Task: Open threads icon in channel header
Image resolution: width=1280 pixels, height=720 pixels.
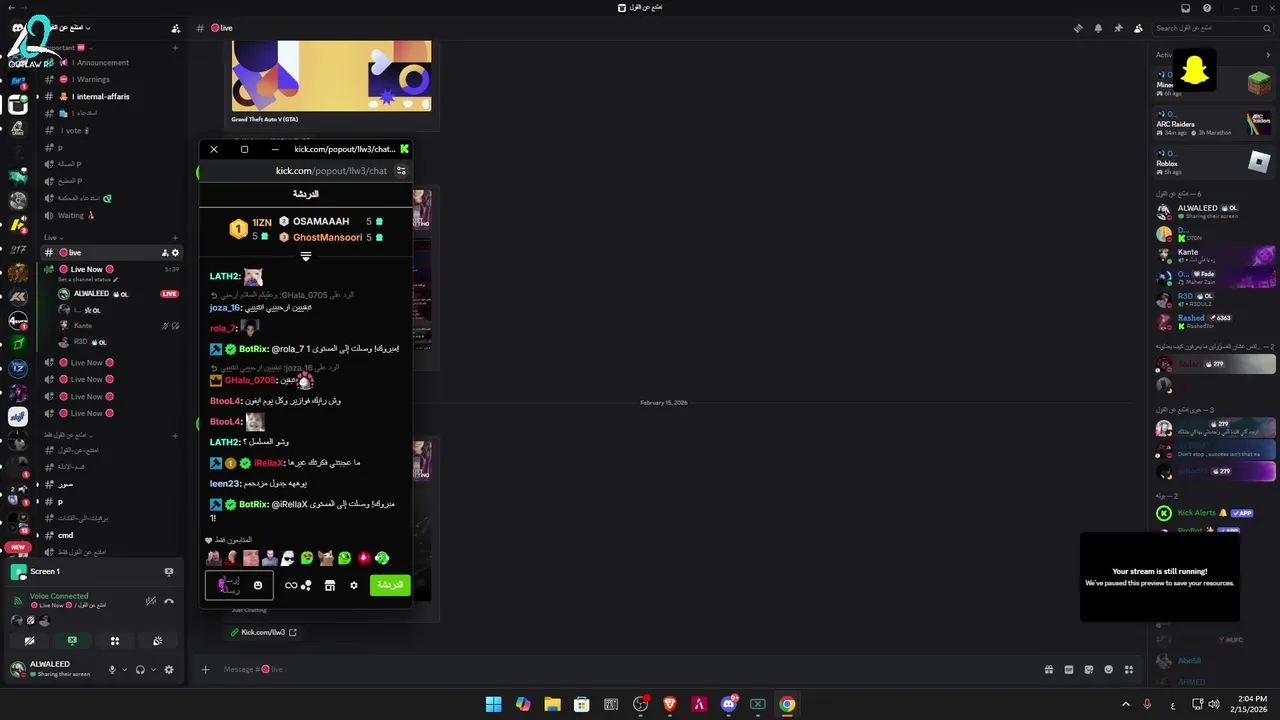Action: pyautogui.click(x=1078, y=28)
